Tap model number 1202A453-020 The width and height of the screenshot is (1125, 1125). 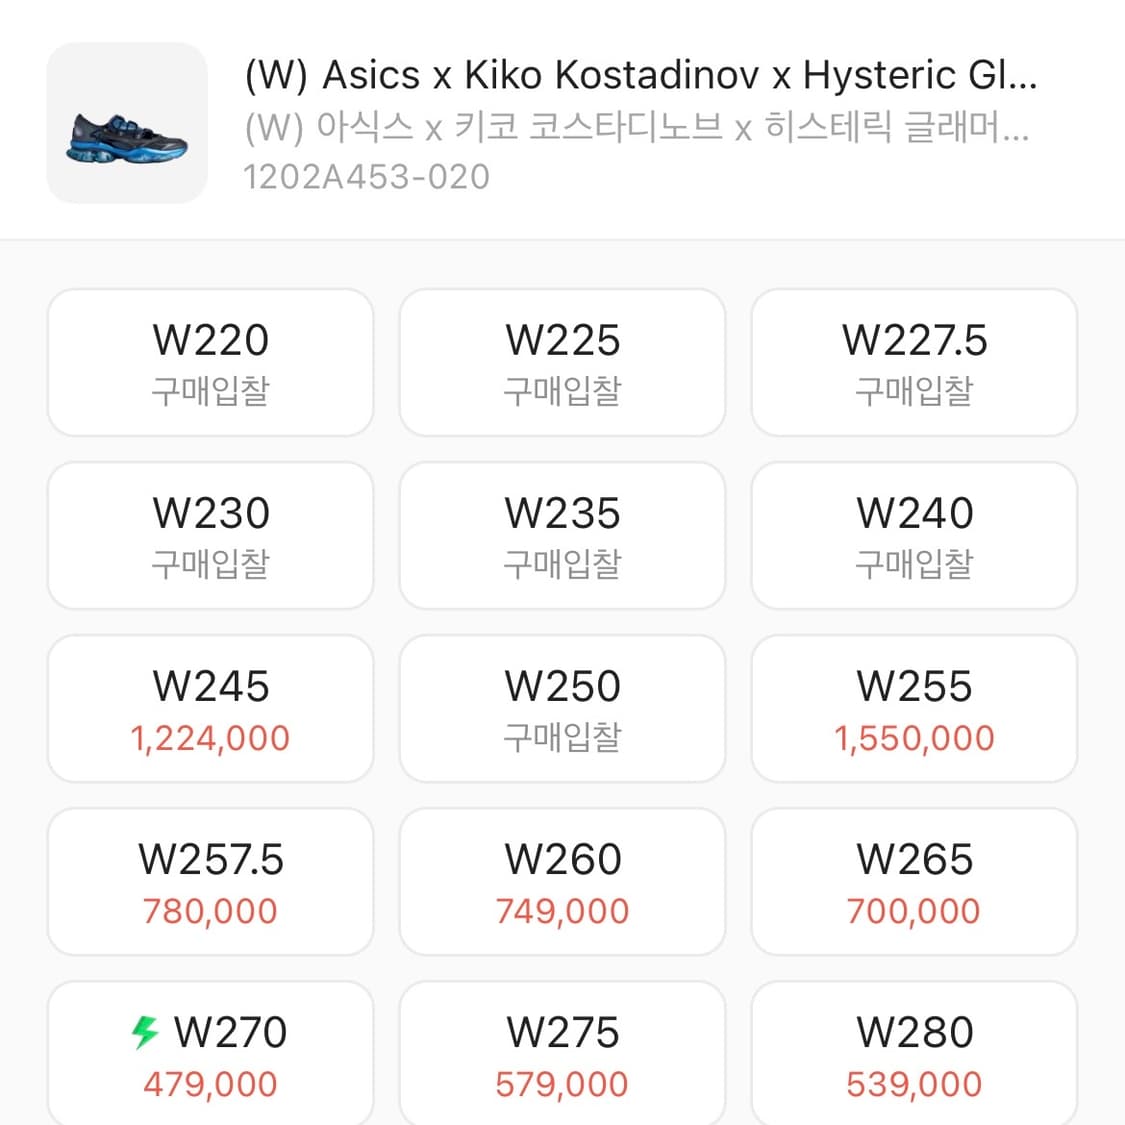pyautogui.click(x=367, y=177)
